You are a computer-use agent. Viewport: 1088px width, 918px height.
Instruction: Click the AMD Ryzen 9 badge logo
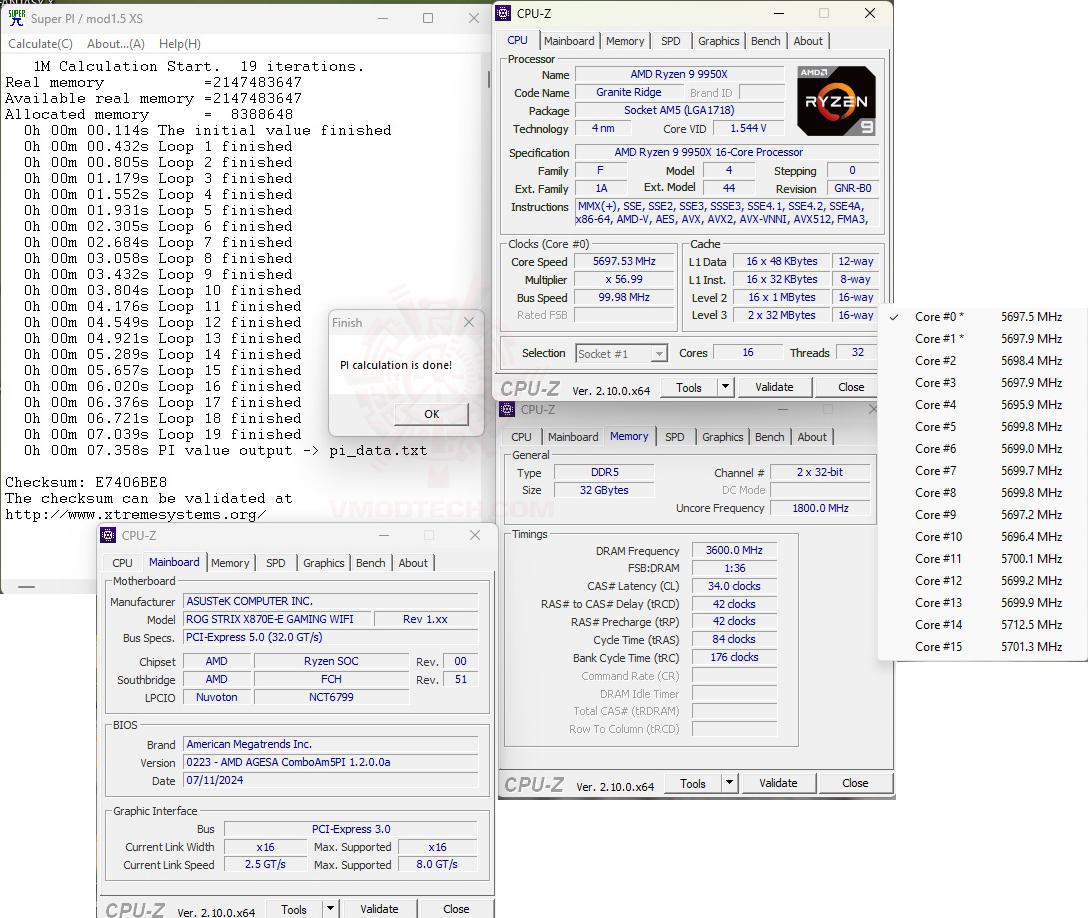[836, 101]
